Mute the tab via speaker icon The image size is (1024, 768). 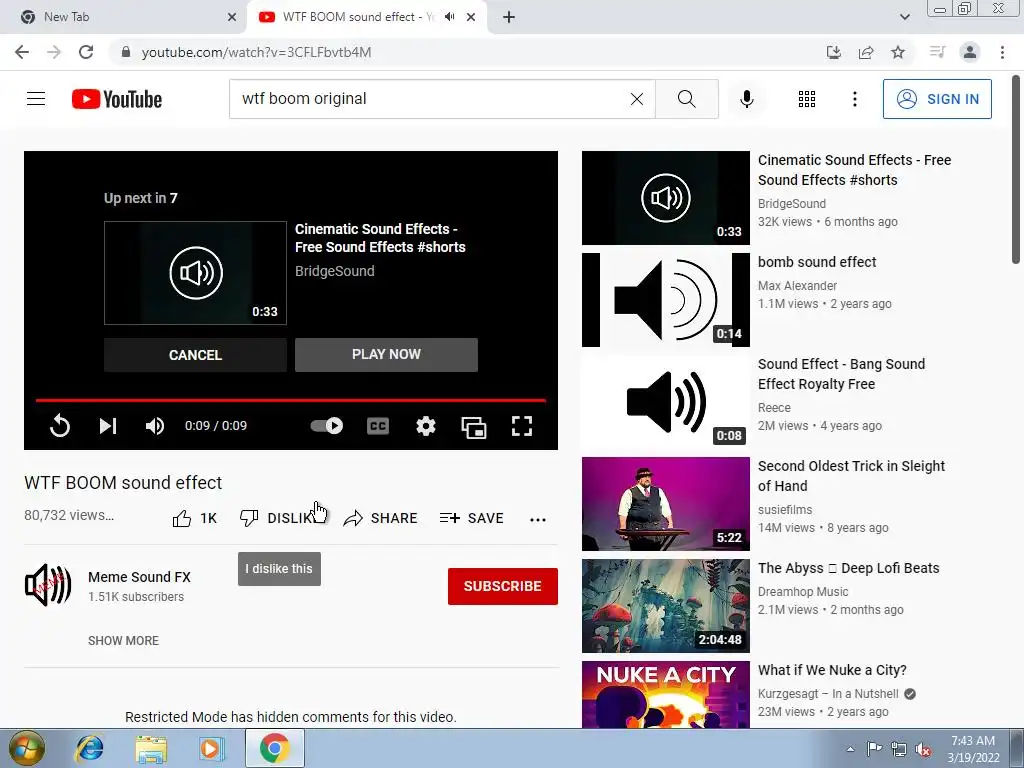tap(450, 17)
